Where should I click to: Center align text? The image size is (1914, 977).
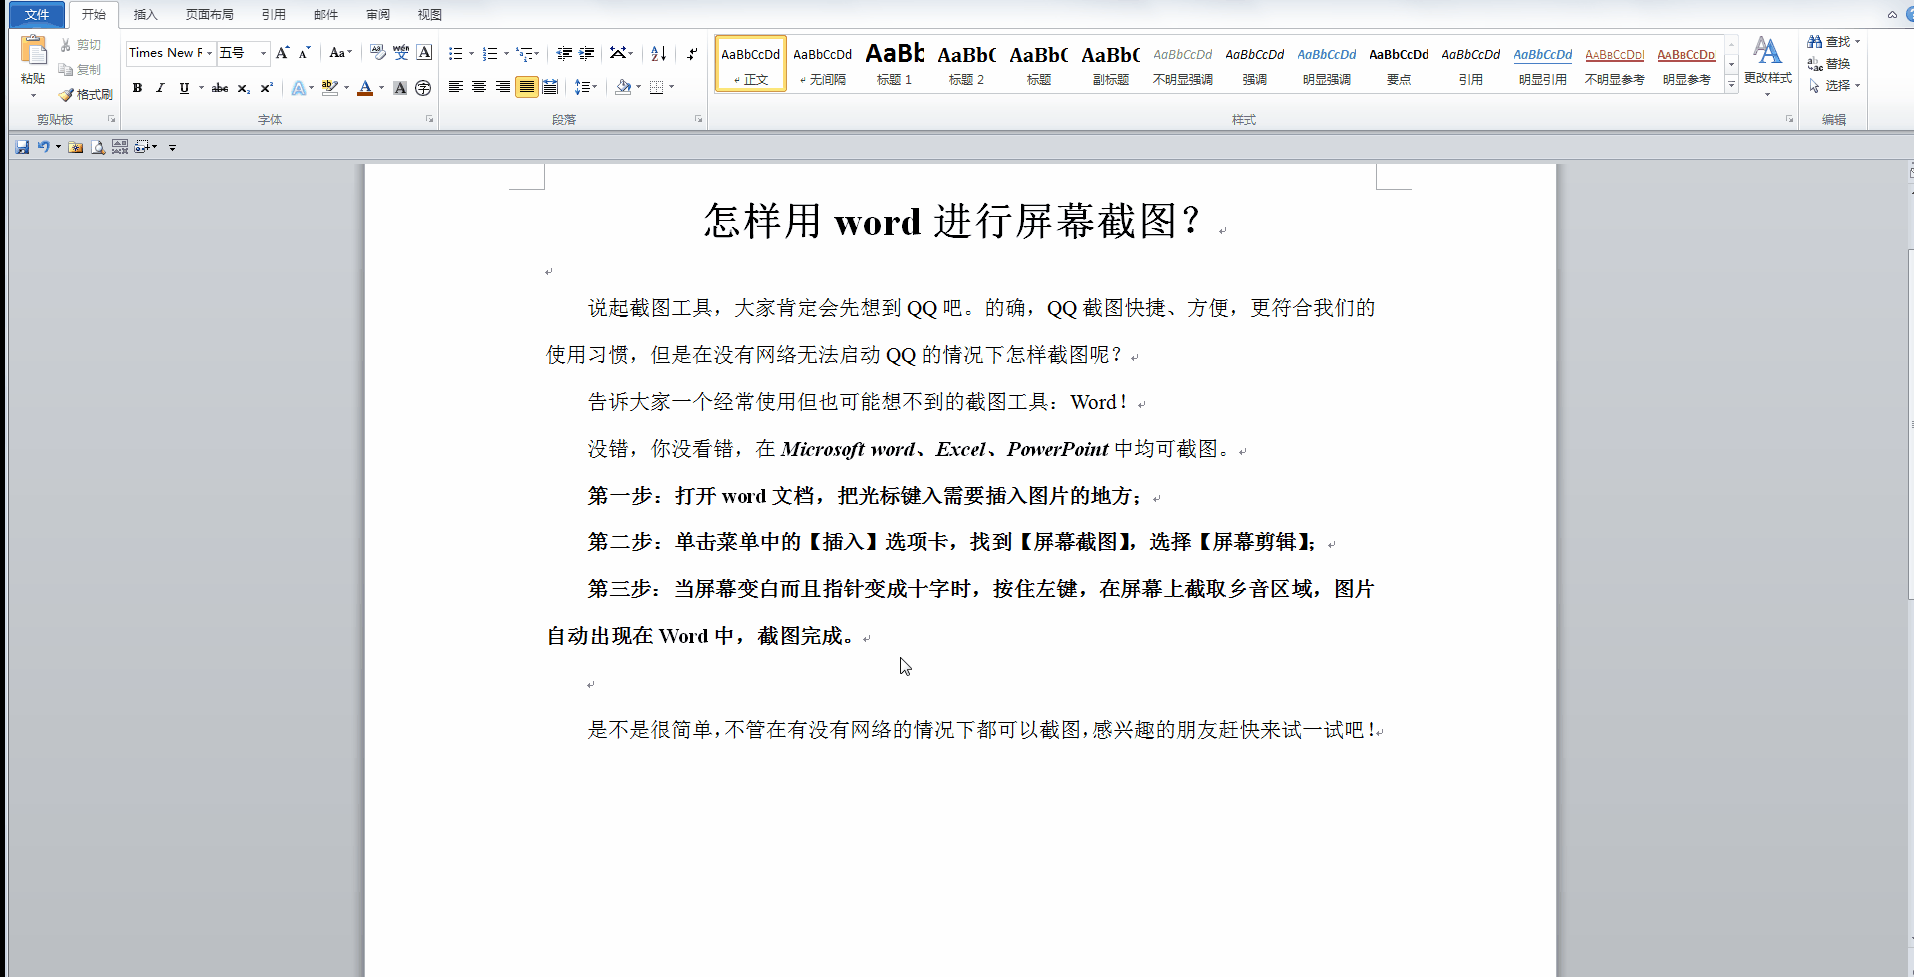tap(479, 87)
